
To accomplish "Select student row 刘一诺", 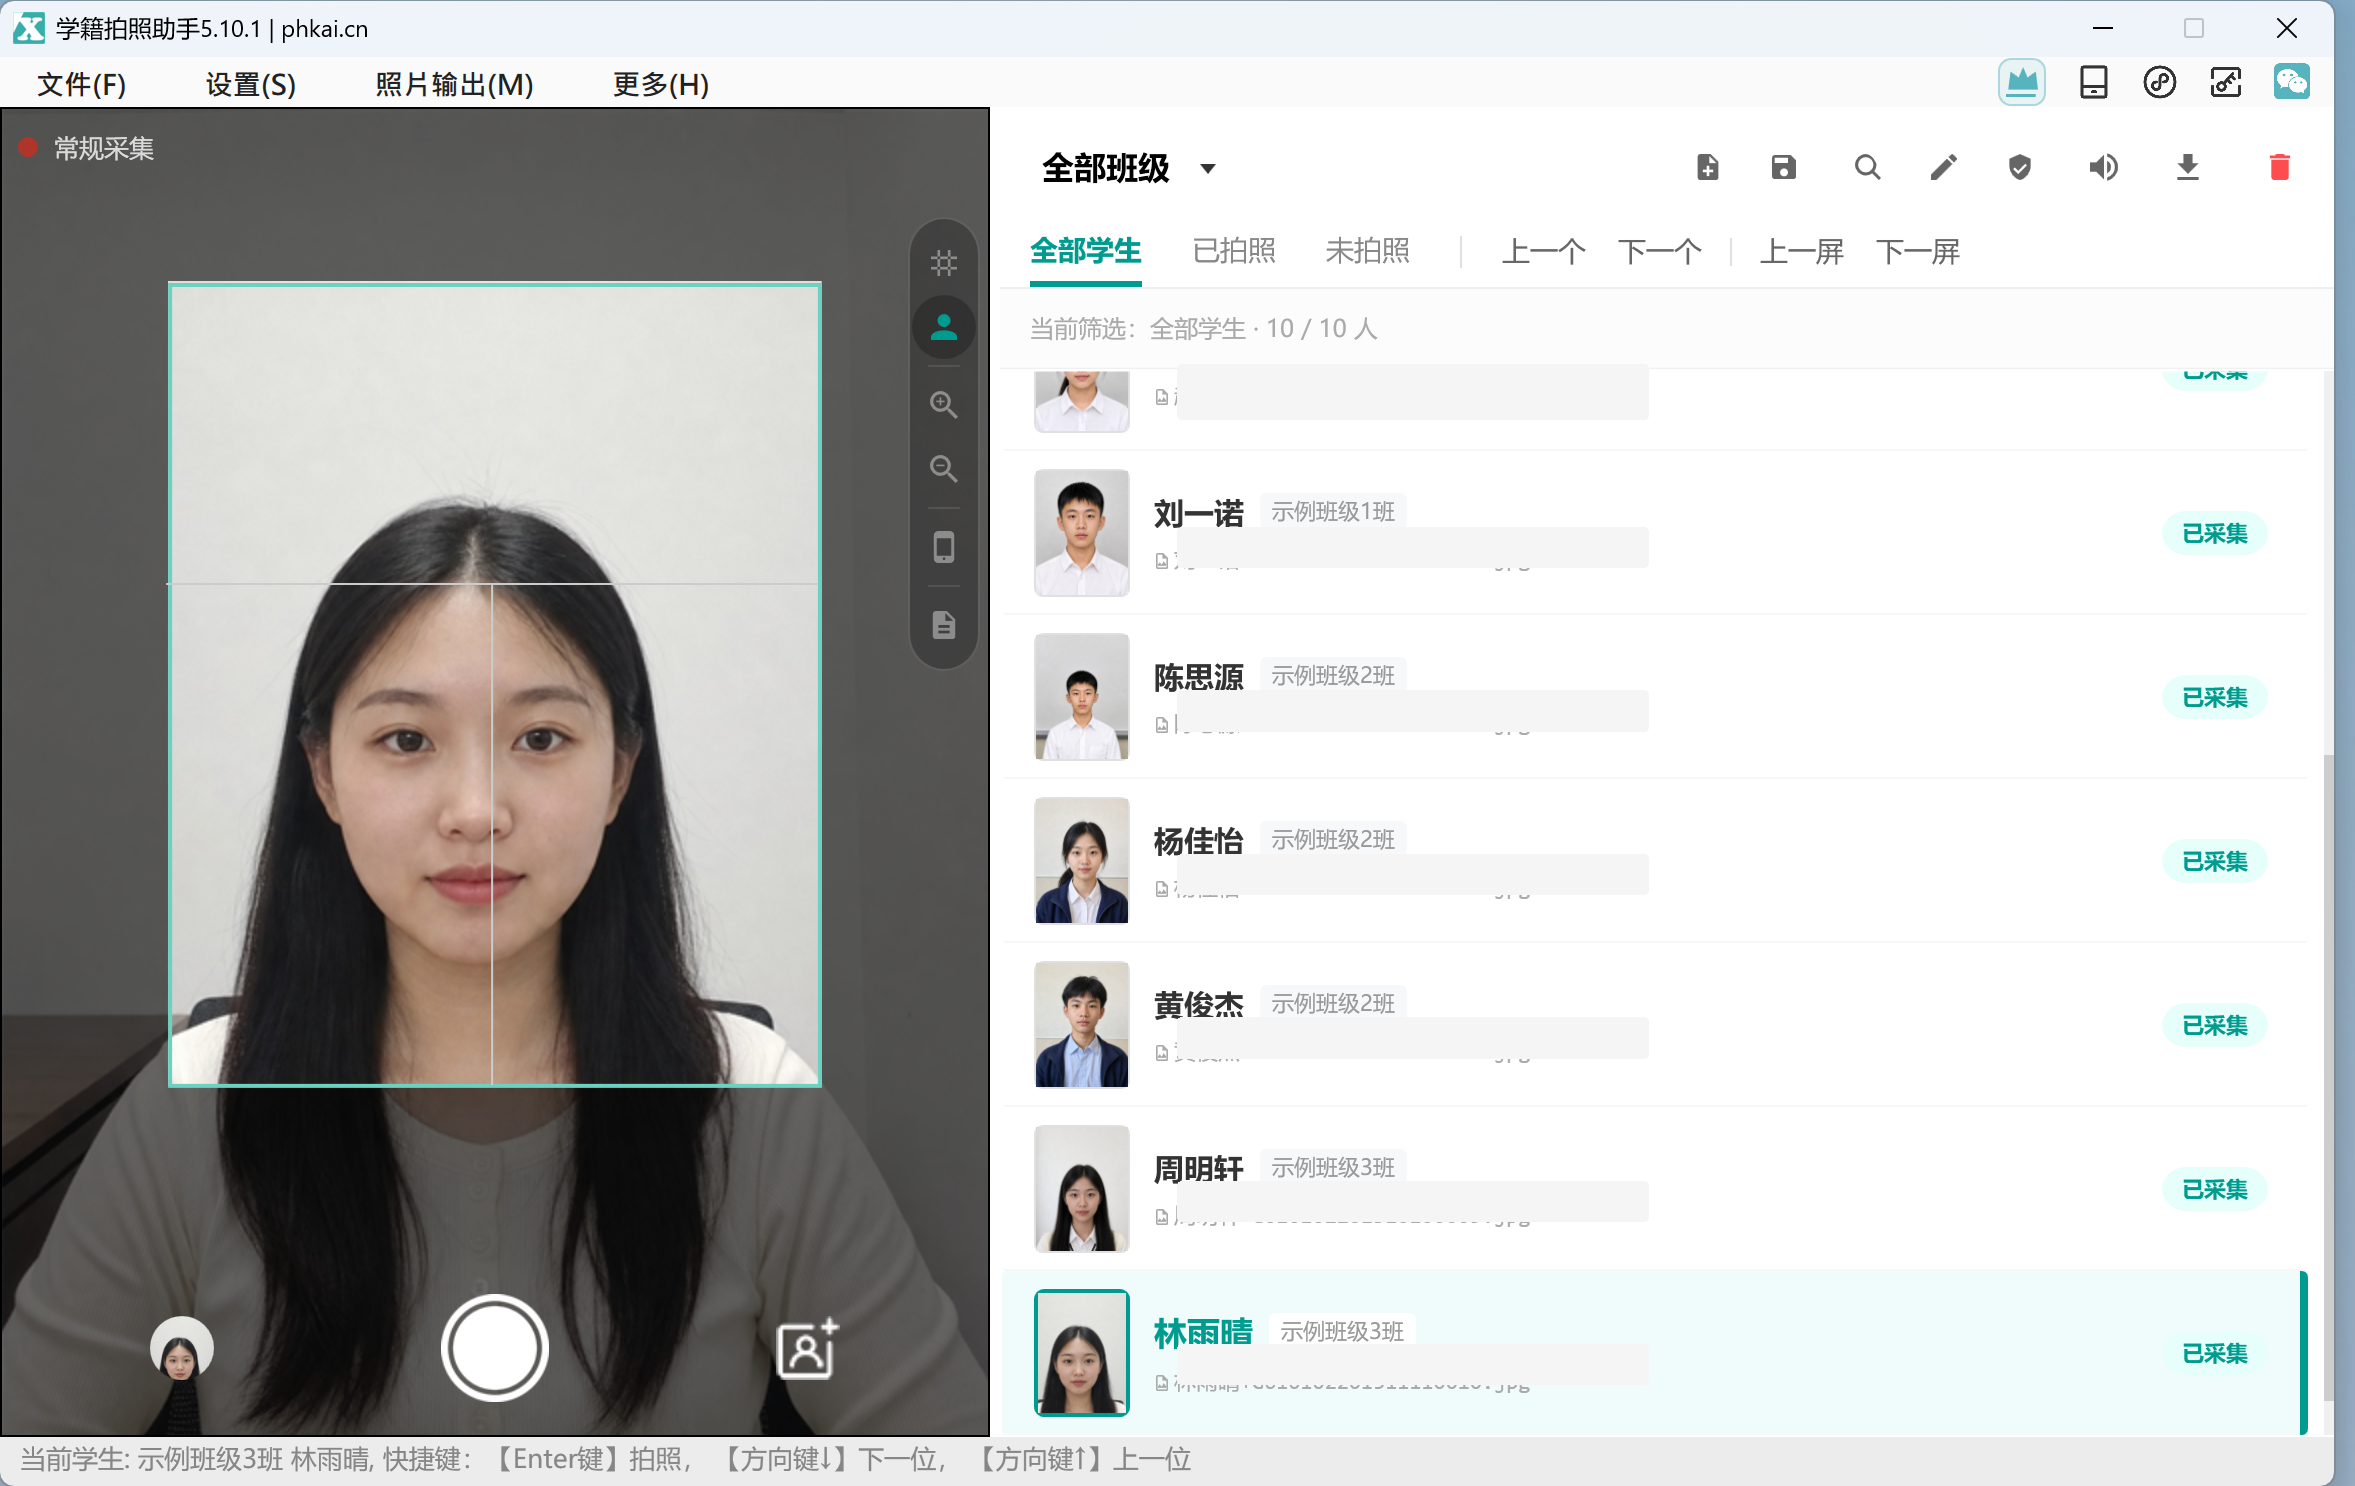I will [1654, 533].
